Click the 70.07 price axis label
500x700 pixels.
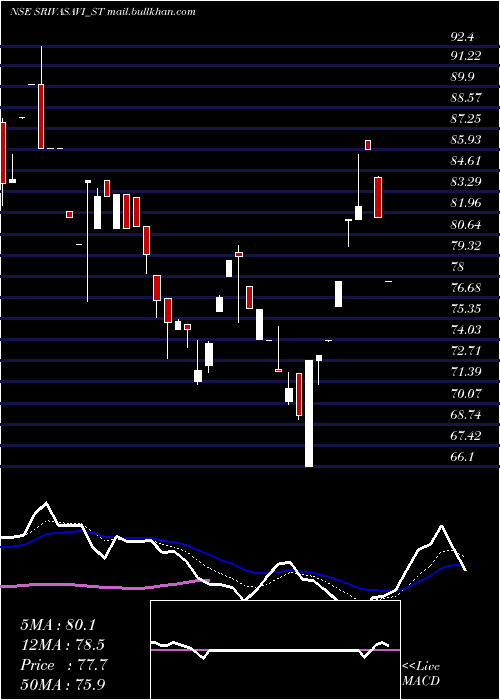point(466,394)
